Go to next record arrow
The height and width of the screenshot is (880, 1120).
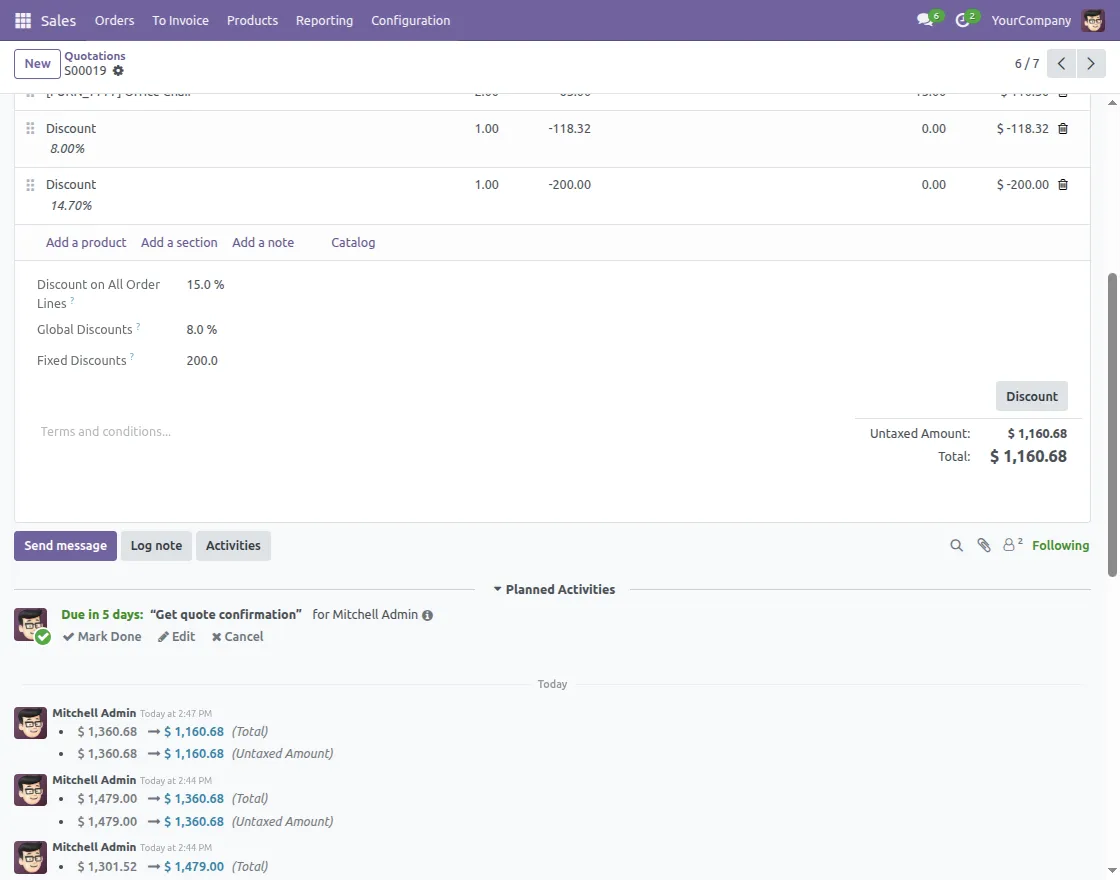coord(1091,64)
